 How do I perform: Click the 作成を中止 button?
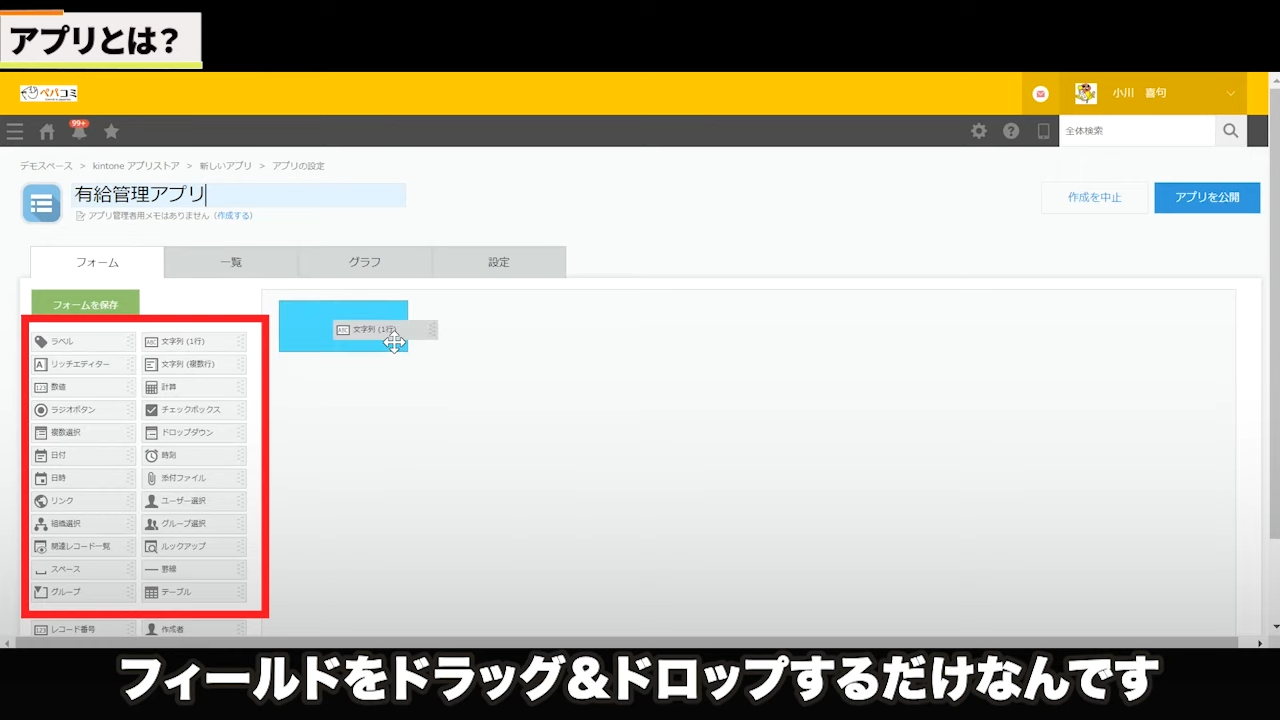[1094, 198]
